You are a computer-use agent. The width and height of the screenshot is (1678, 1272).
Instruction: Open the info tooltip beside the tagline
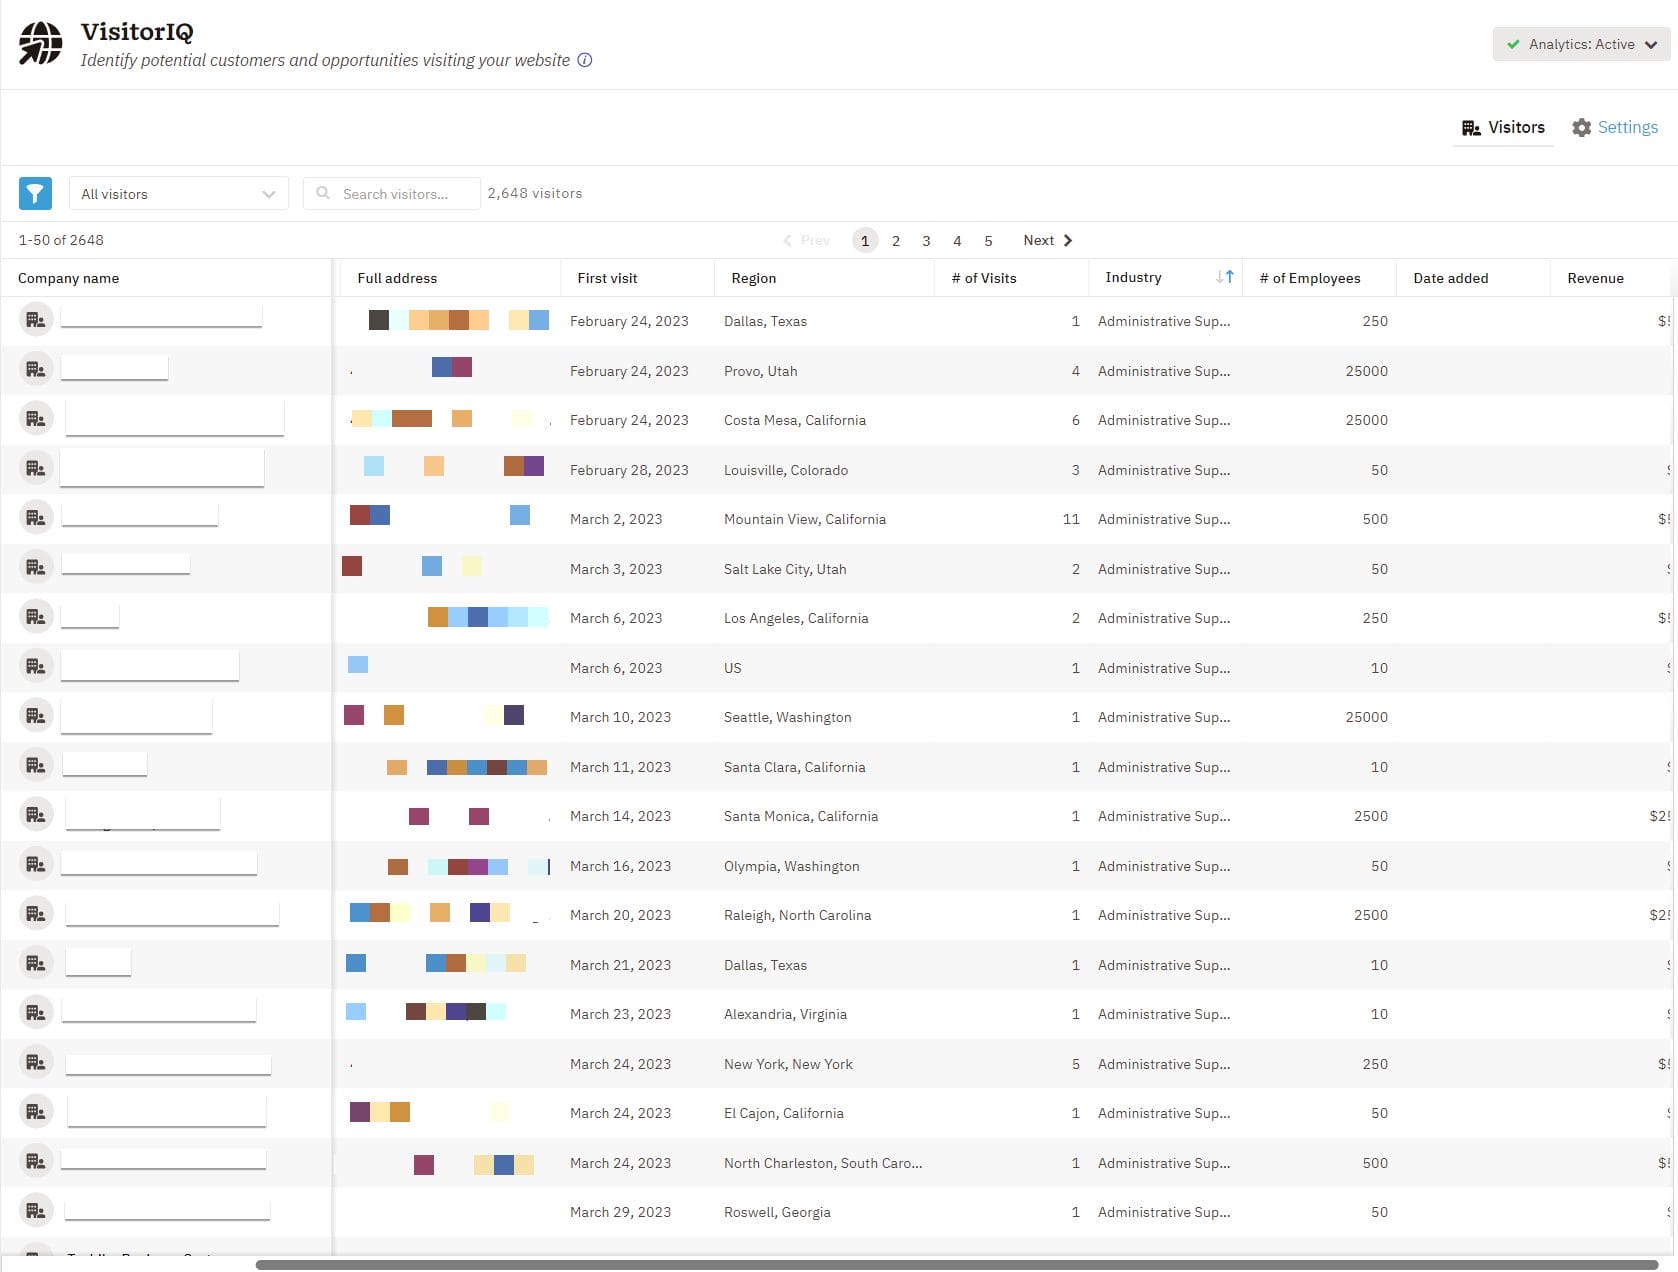tap(584, 60)
